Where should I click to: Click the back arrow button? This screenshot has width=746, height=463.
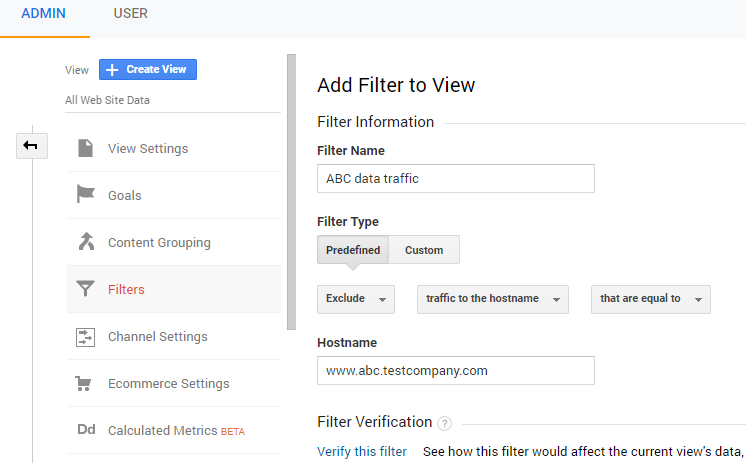point(31,146)
